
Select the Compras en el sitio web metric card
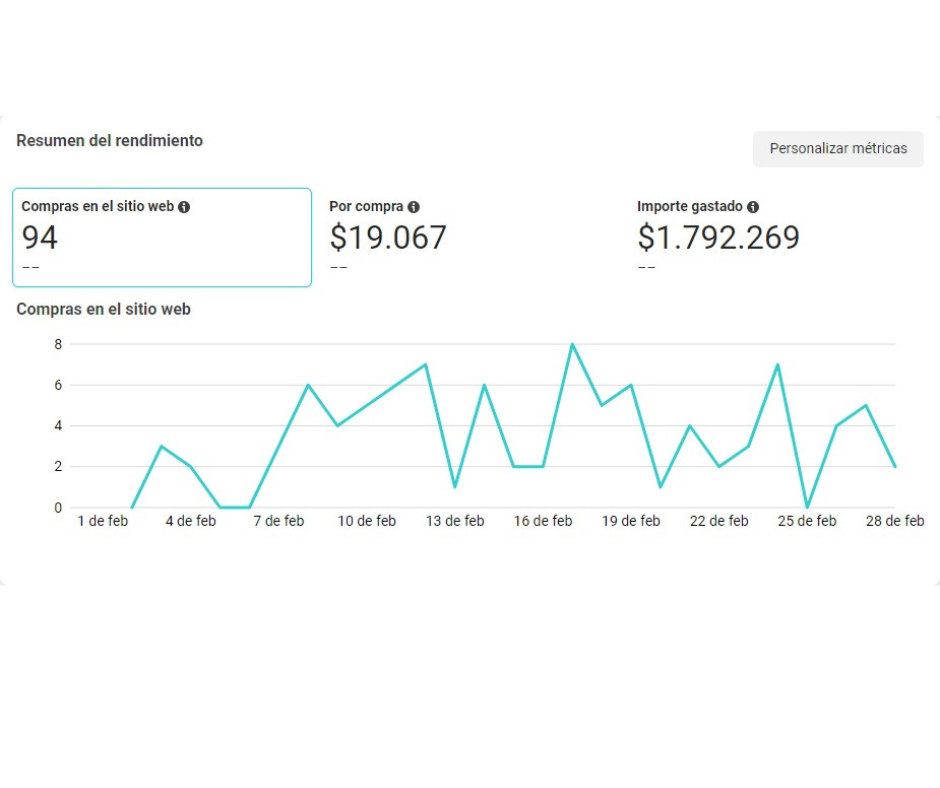(x=162, y=237)
